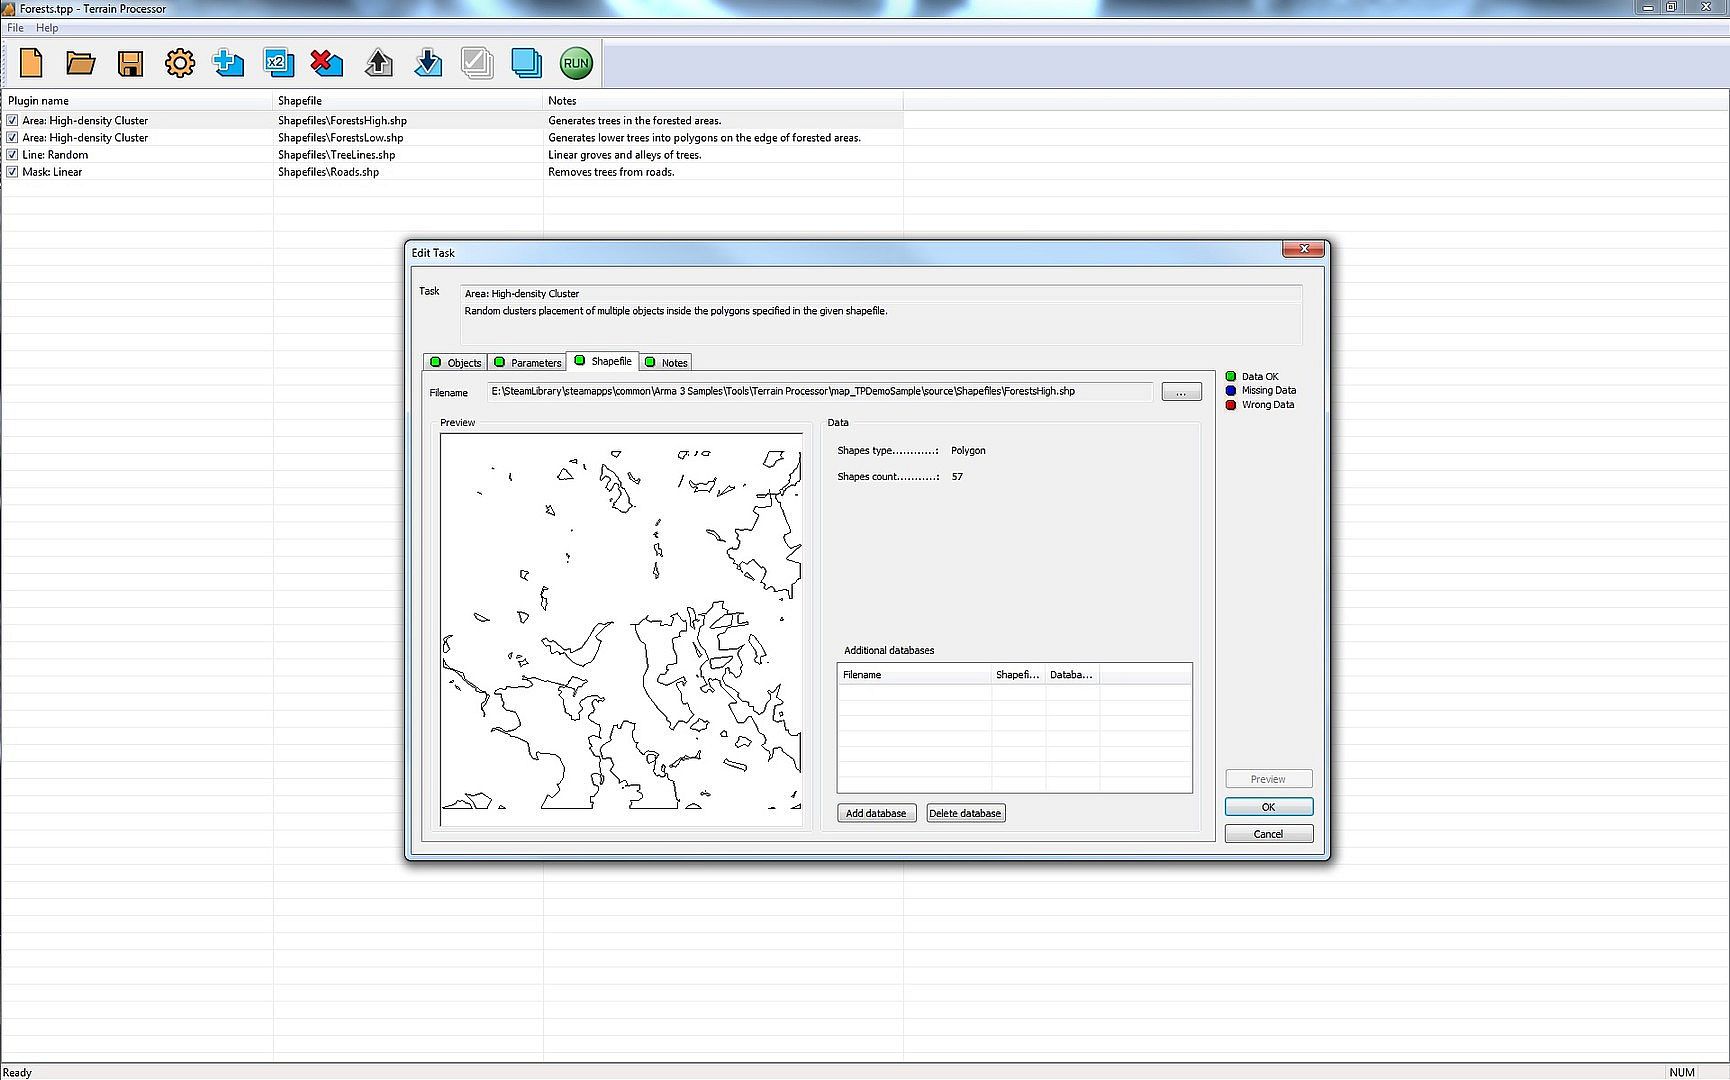Save project using the floppy disk icon
Screen dimensions: 1730x1080
(130, 63)
